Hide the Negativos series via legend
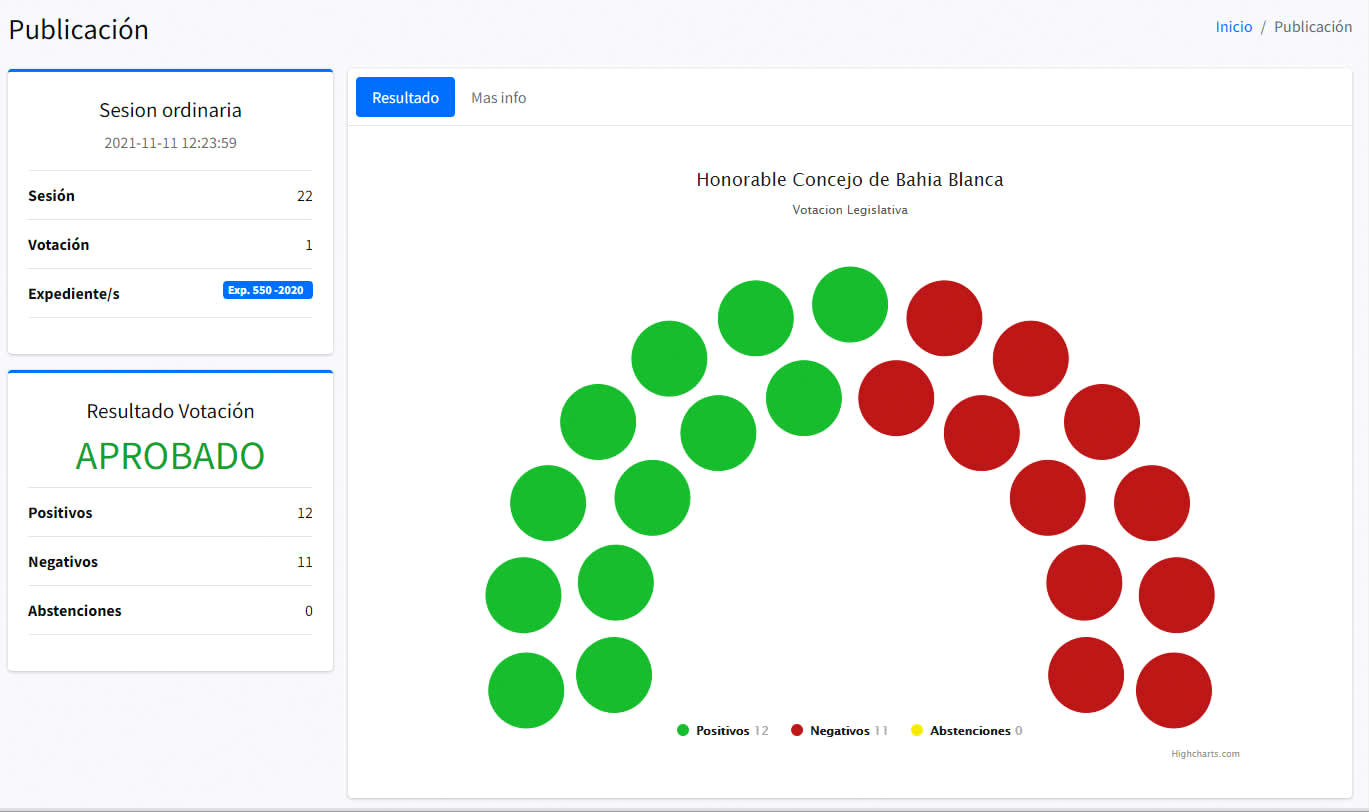The width and height of the screenshot is (1369, 812). pyautogui.click(x=839, y=731)
